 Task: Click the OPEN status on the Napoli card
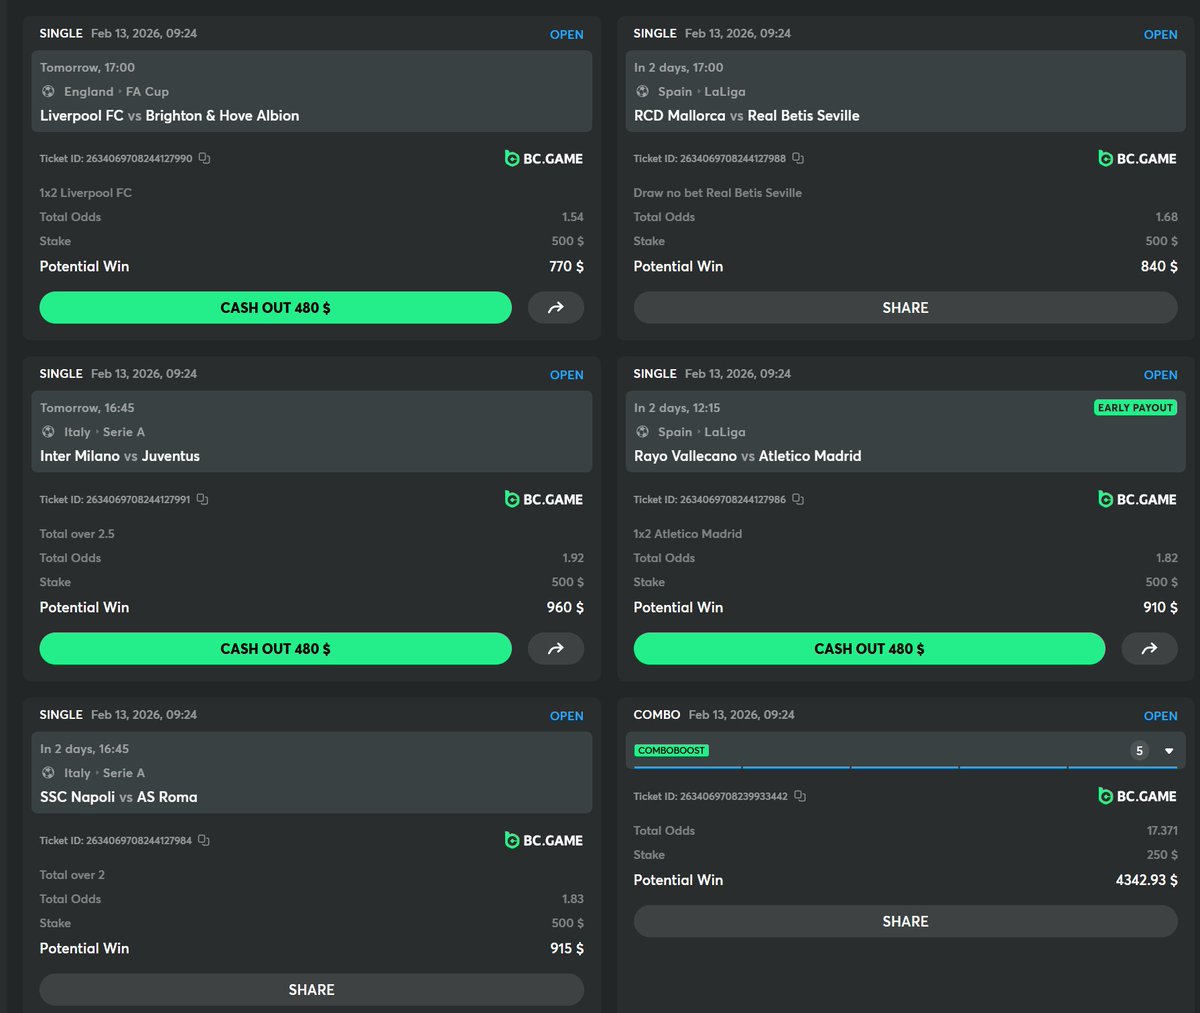click(x=567, y=716)
